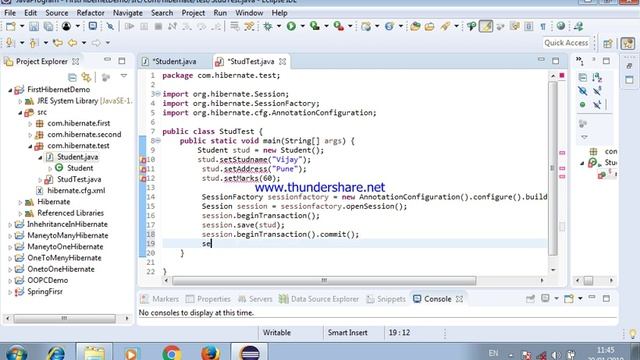
Task: Click the Debug bug icon
Action: 268,27
